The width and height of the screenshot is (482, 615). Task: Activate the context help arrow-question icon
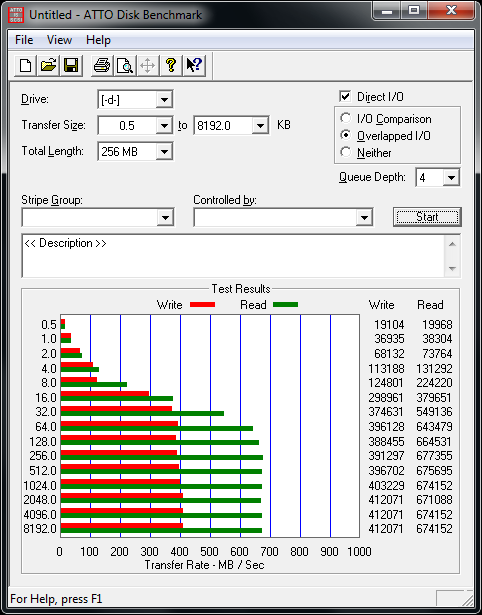tap(194, 66)
